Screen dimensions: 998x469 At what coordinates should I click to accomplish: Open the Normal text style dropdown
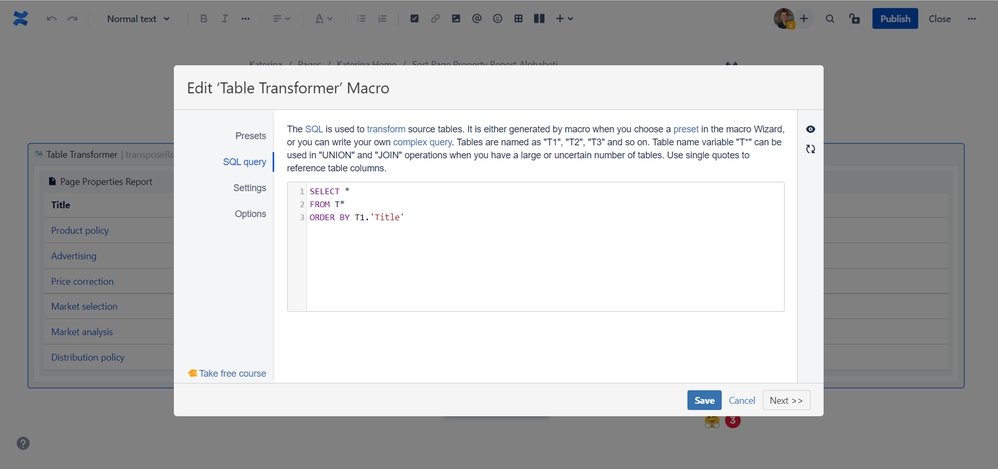coord(138,19)
